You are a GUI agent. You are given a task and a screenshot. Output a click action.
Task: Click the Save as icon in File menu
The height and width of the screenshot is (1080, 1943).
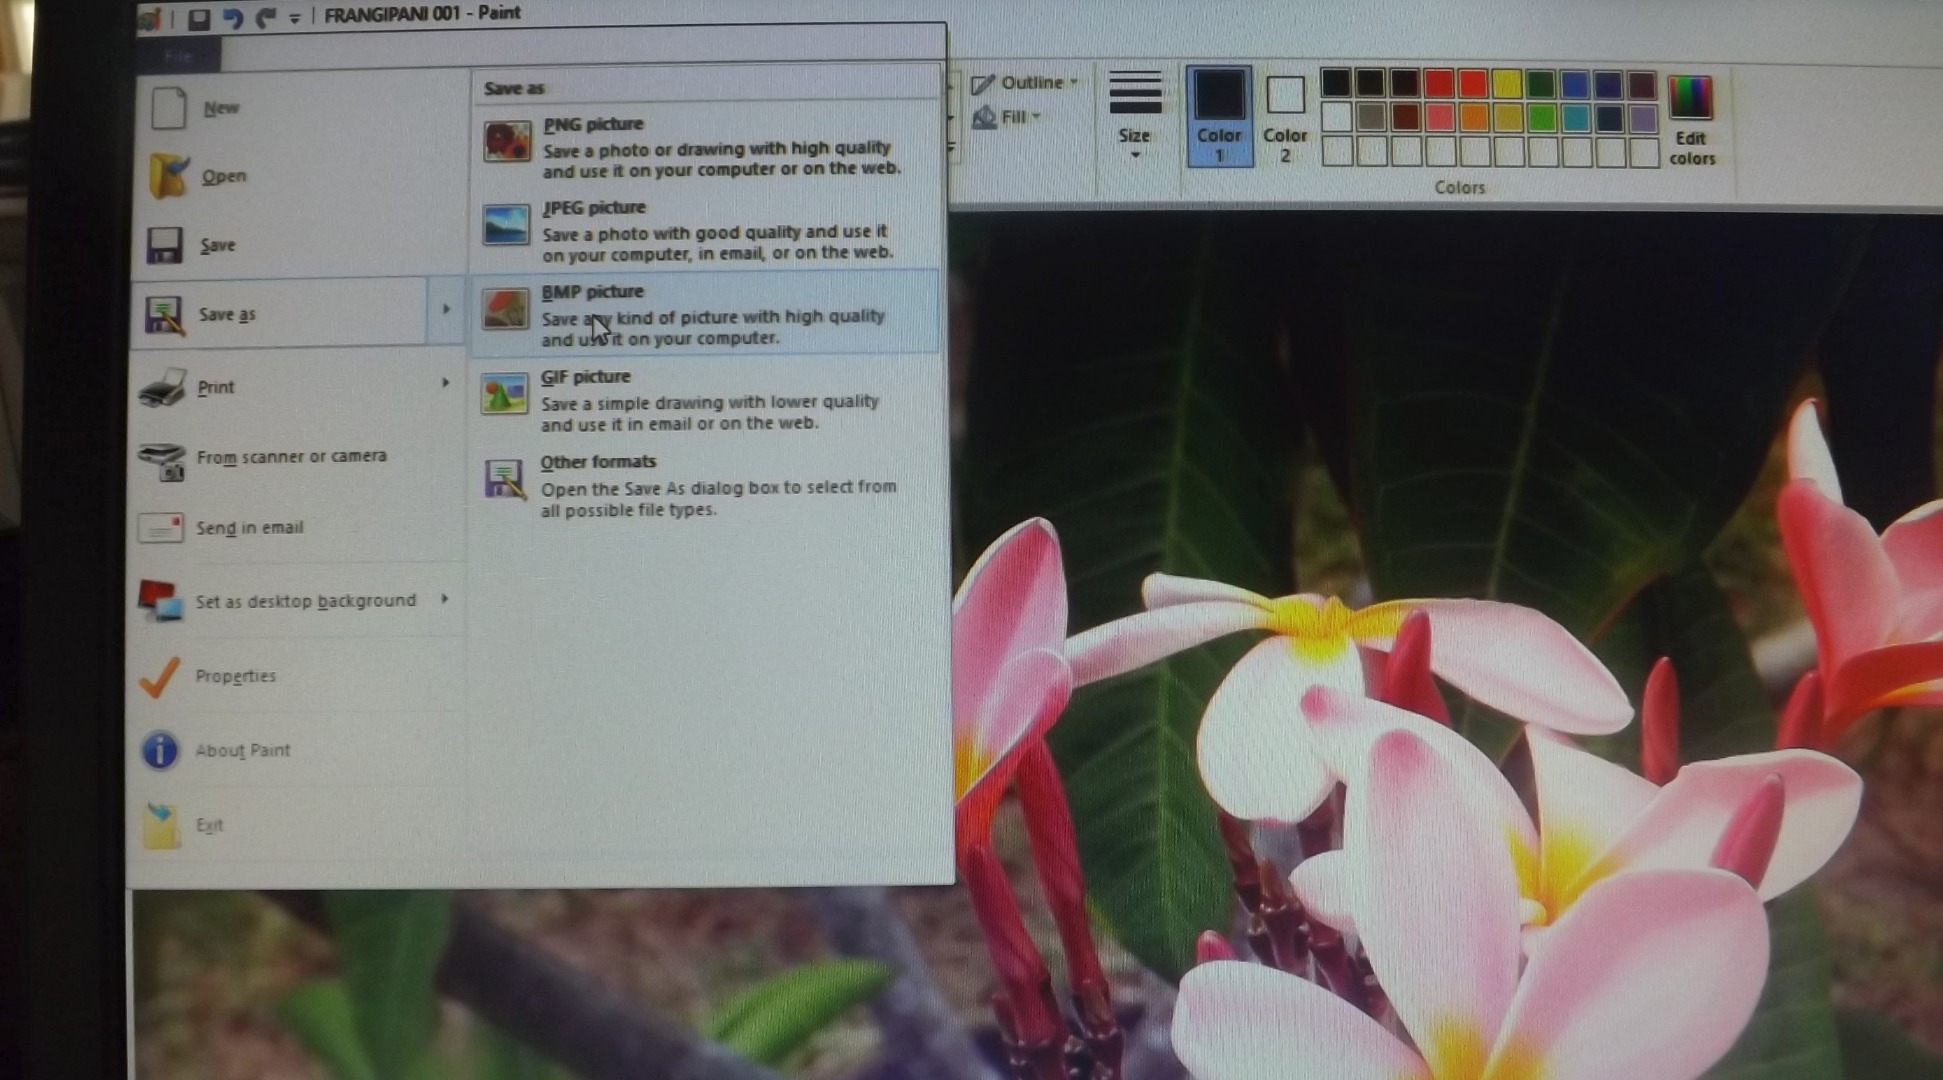click(x=163, y=314)
